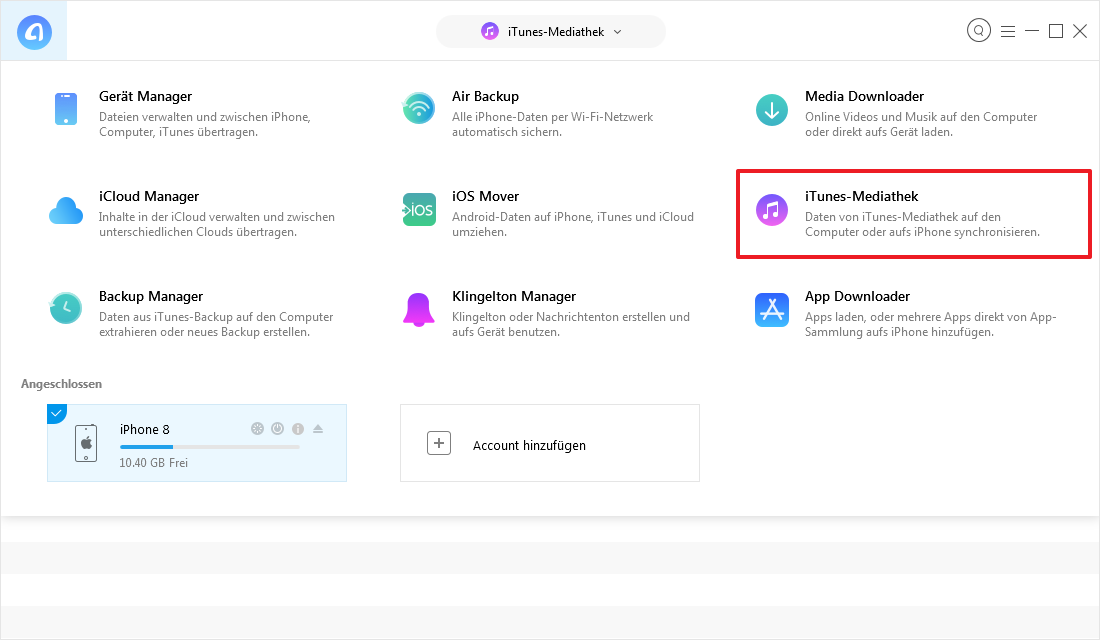1100x640 pixels.
Task: Open the hamburger menu in title bar
Action: point(1008,32)
